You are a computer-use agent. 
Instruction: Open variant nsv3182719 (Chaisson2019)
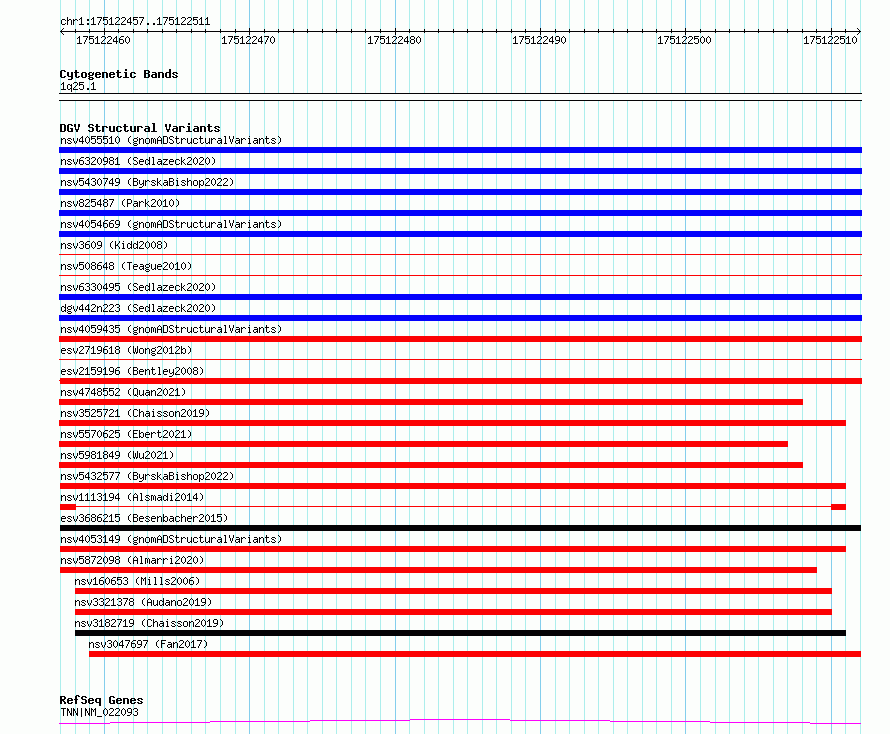tap(149, 623)
